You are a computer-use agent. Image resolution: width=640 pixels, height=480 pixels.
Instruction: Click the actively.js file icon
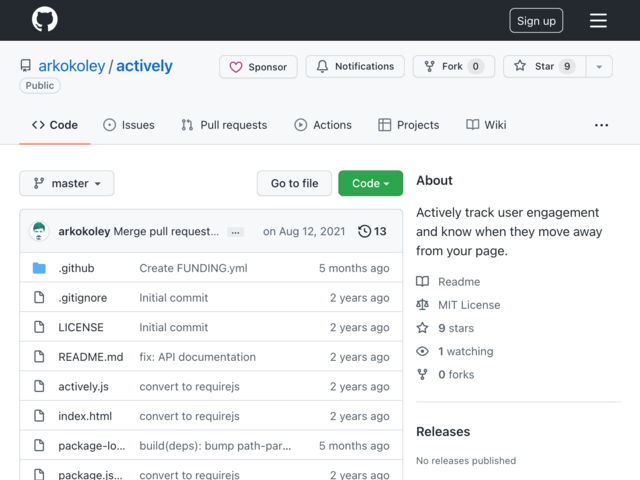[x=39, y=386]
